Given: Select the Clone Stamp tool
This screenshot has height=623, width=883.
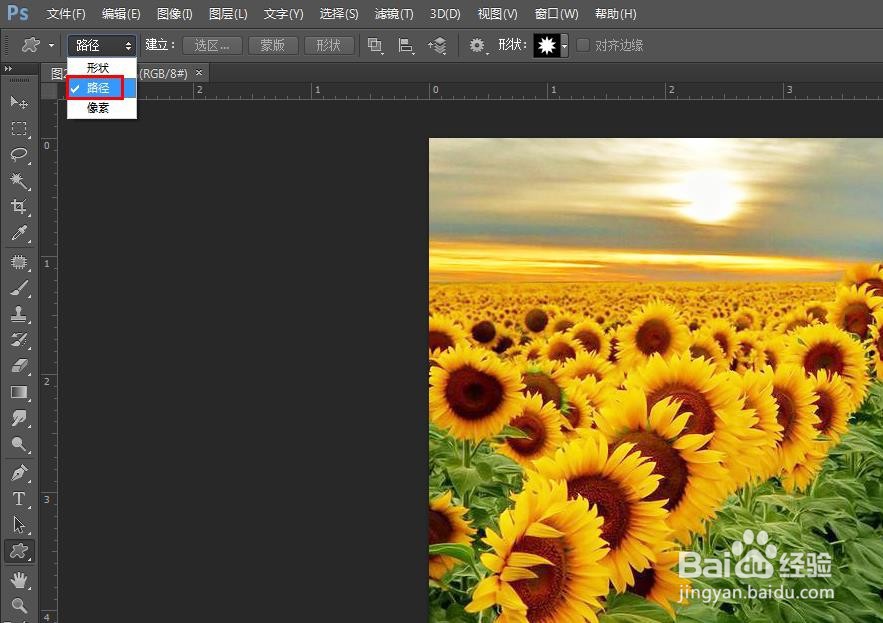Looking at the screenshot, I should [x=19, y=314].
